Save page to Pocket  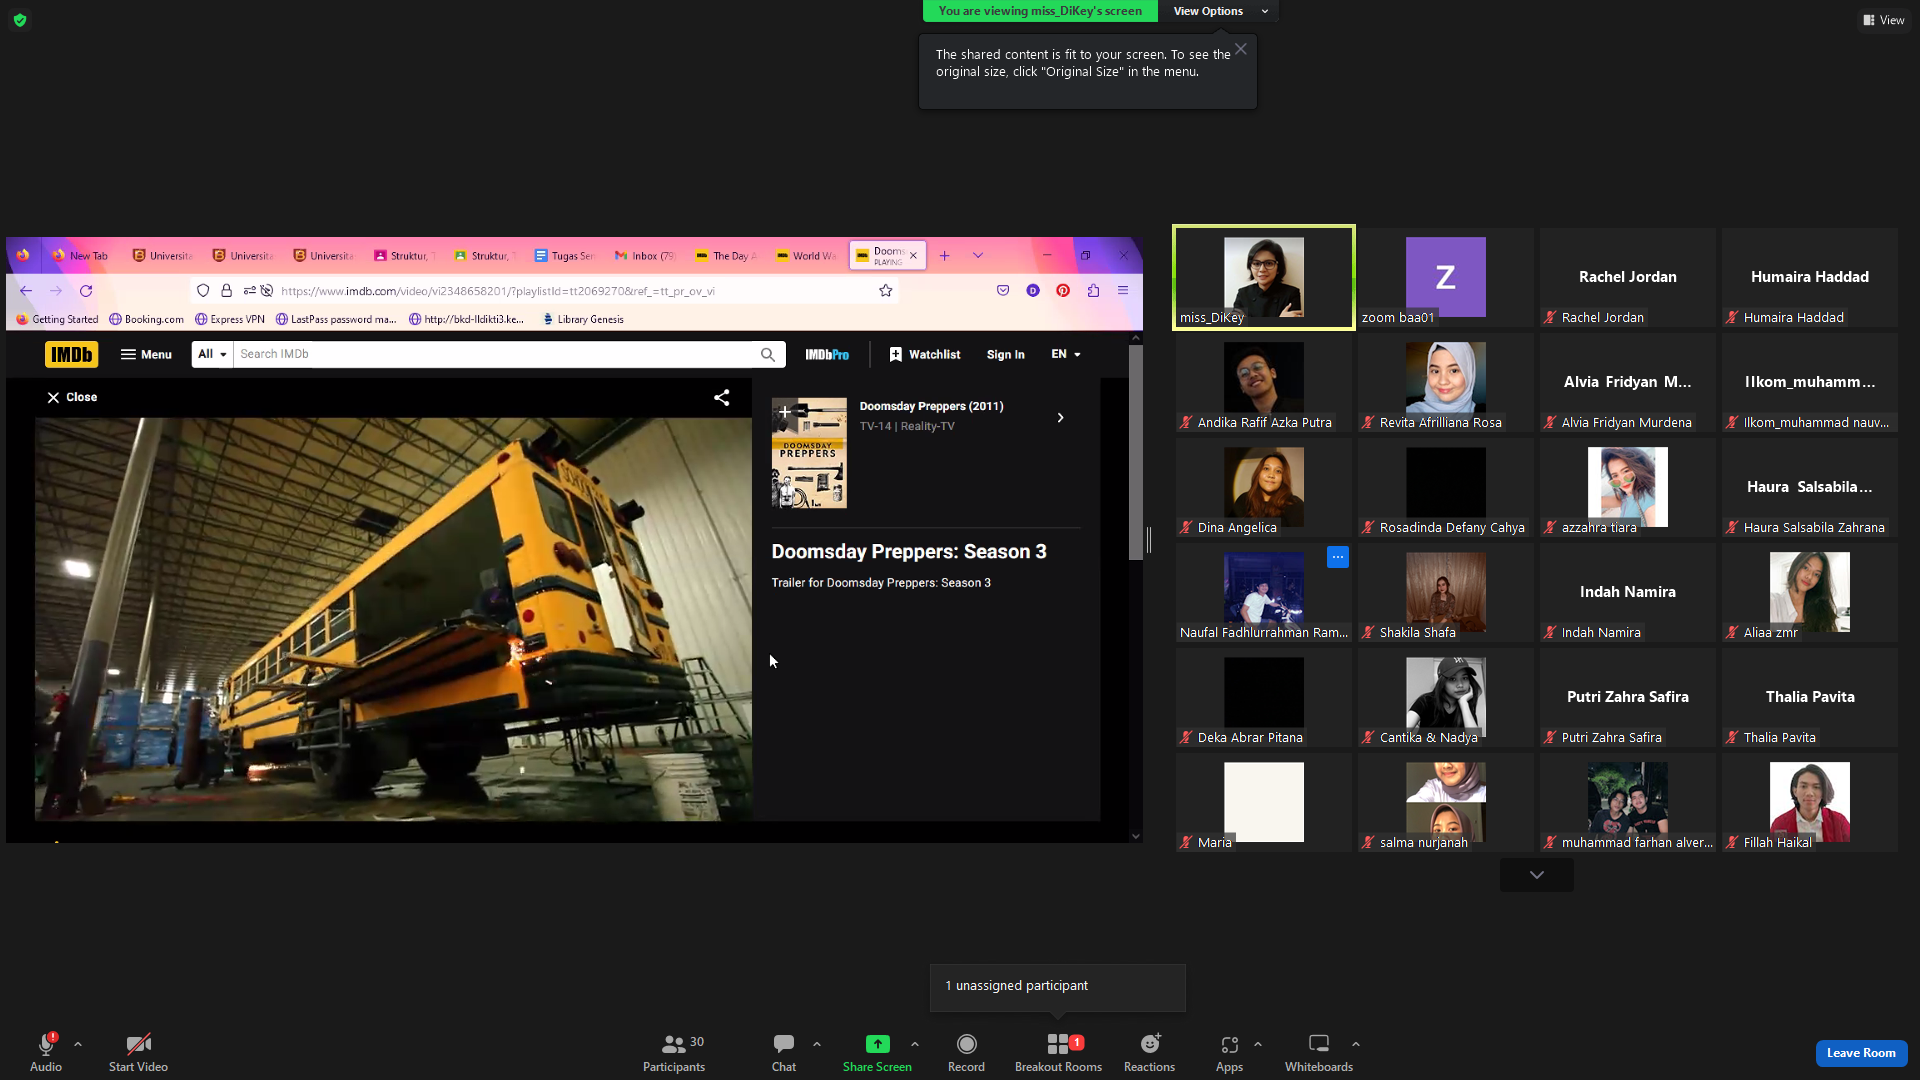coord(1003,291)
